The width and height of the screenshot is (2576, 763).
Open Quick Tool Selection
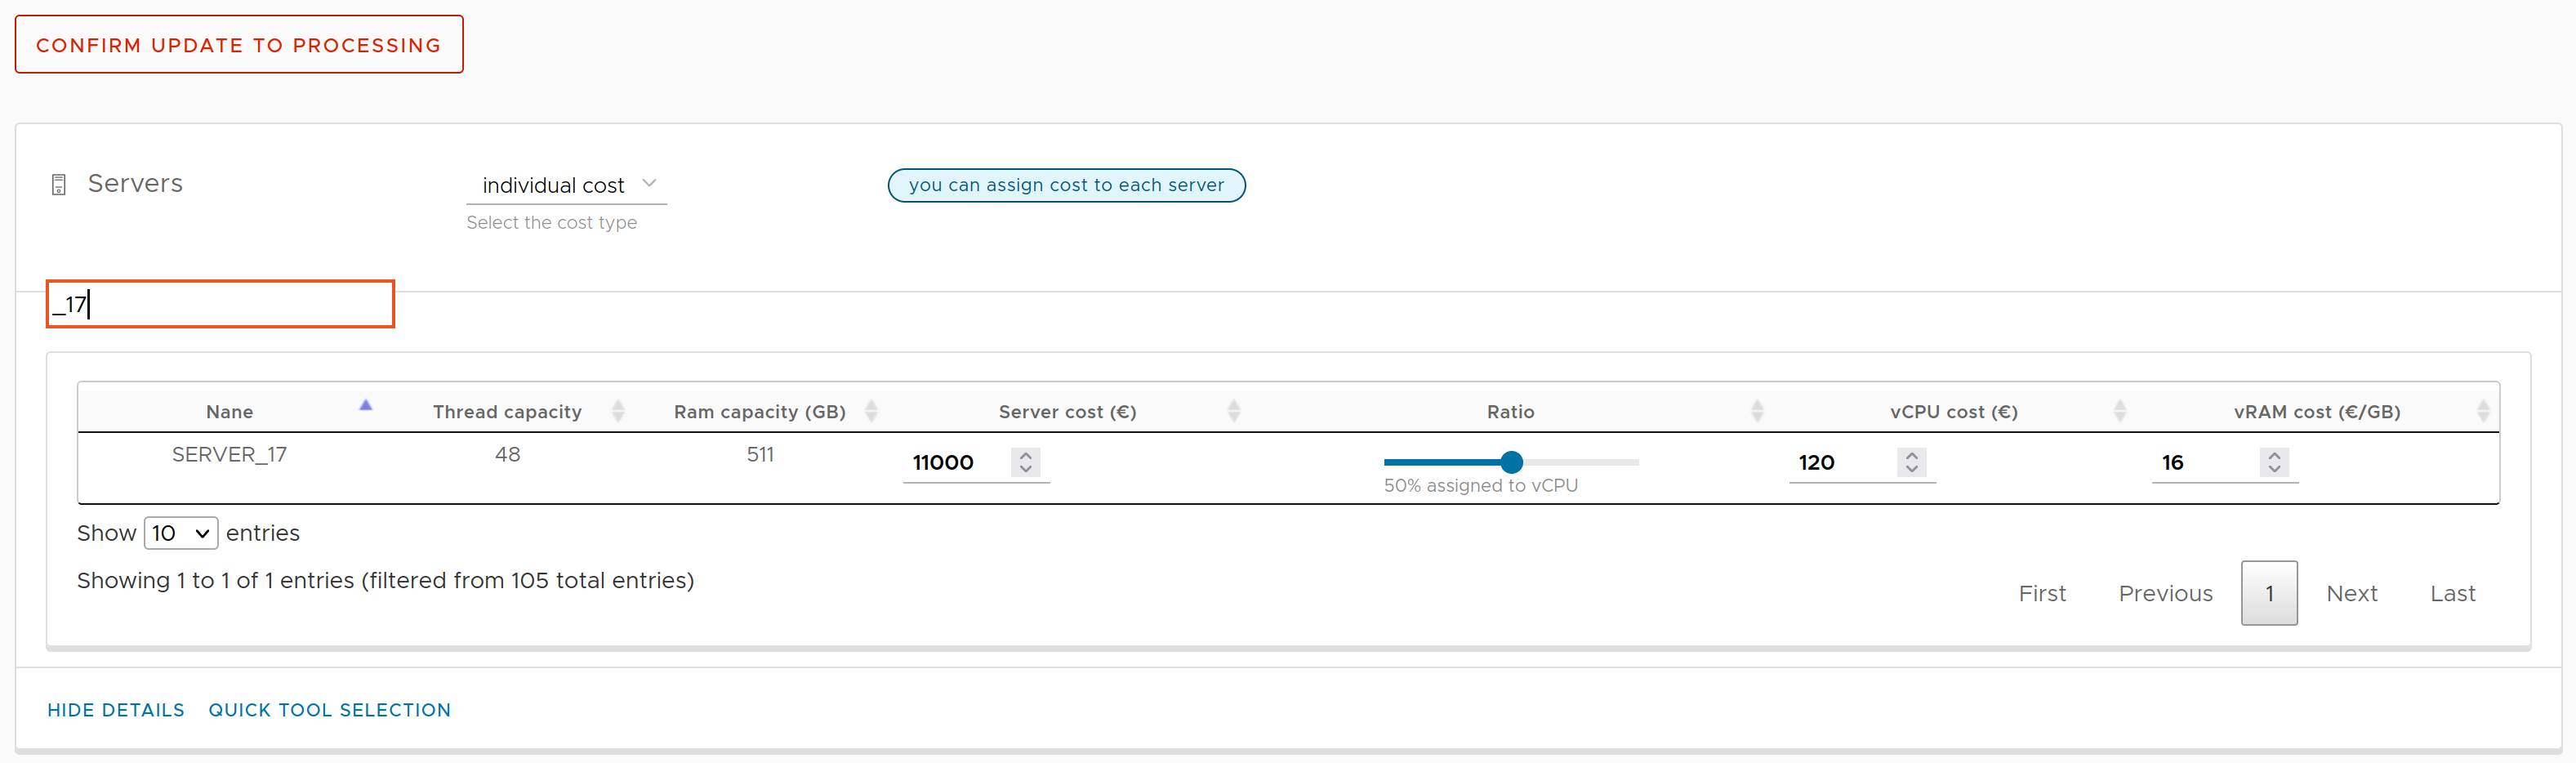pos(329,710)
